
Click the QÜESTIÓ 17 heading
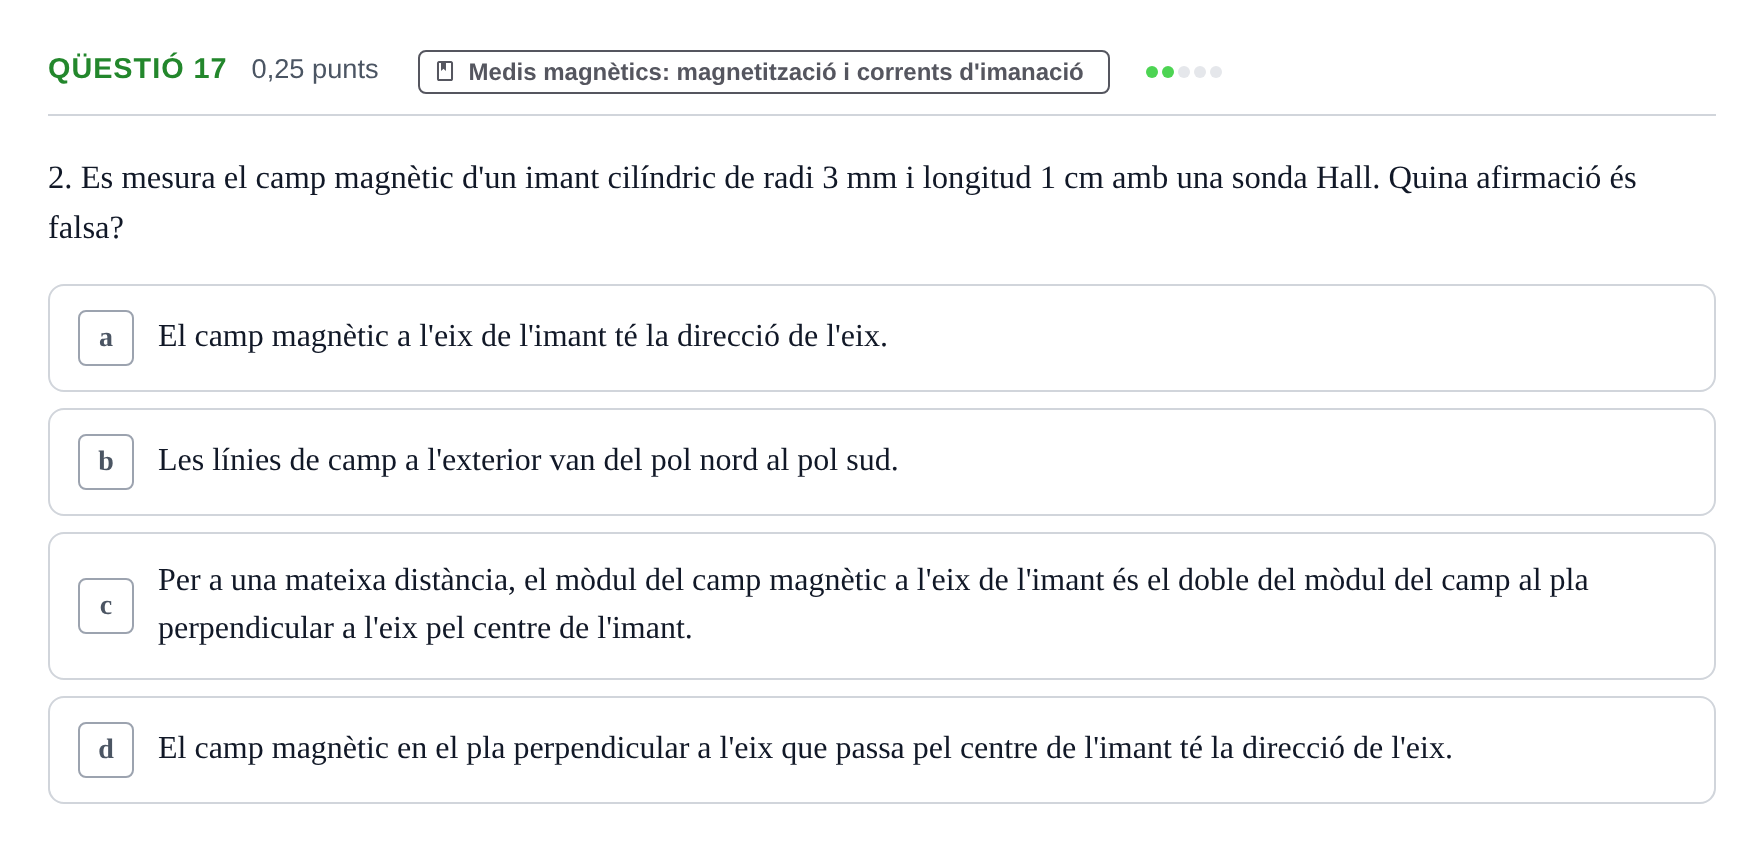pyautogui.click(x=137, y=68)
